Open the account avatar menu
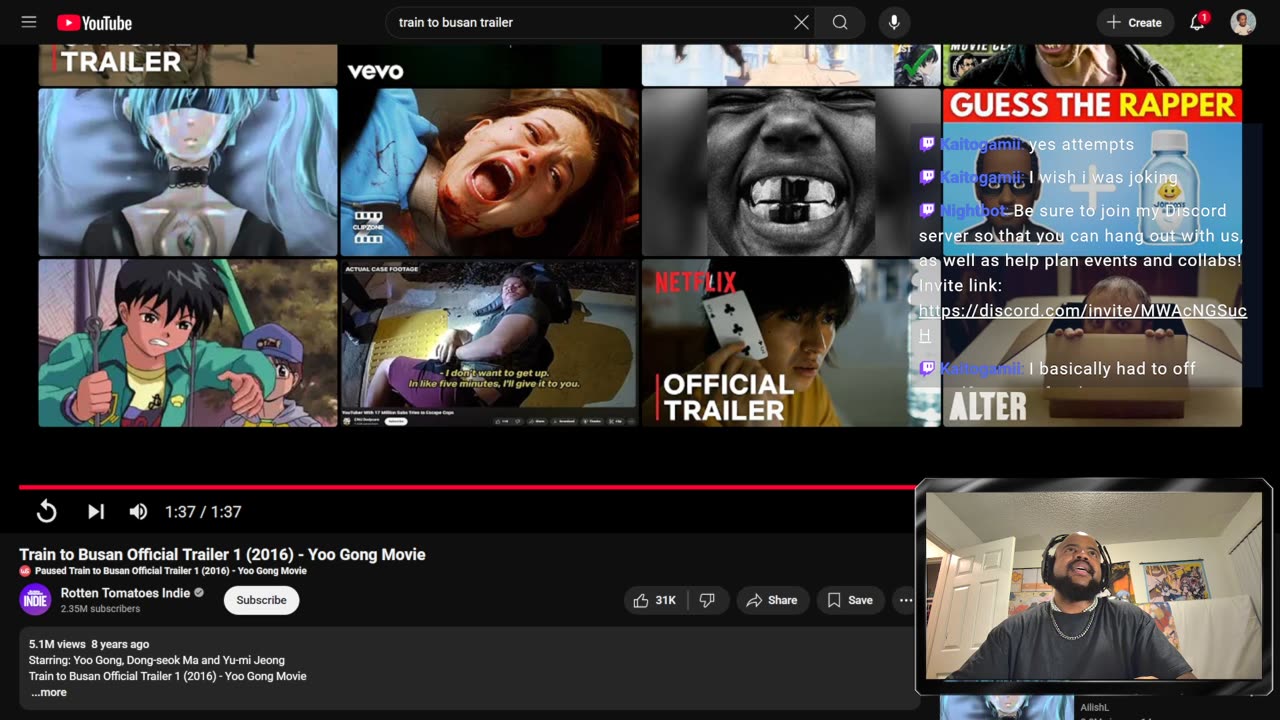Viewport: 1280px width, 720px height. pos(1243,22)
